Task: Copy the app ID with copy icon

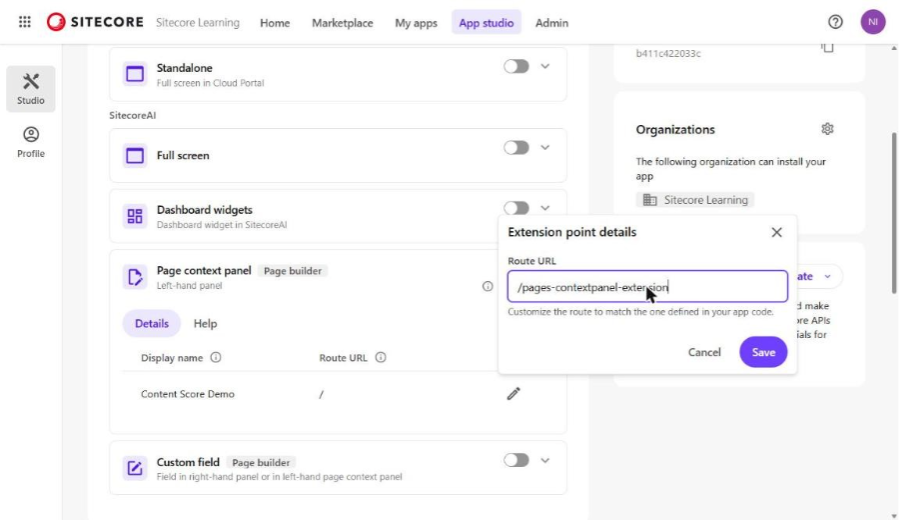Action: [827, 47]
